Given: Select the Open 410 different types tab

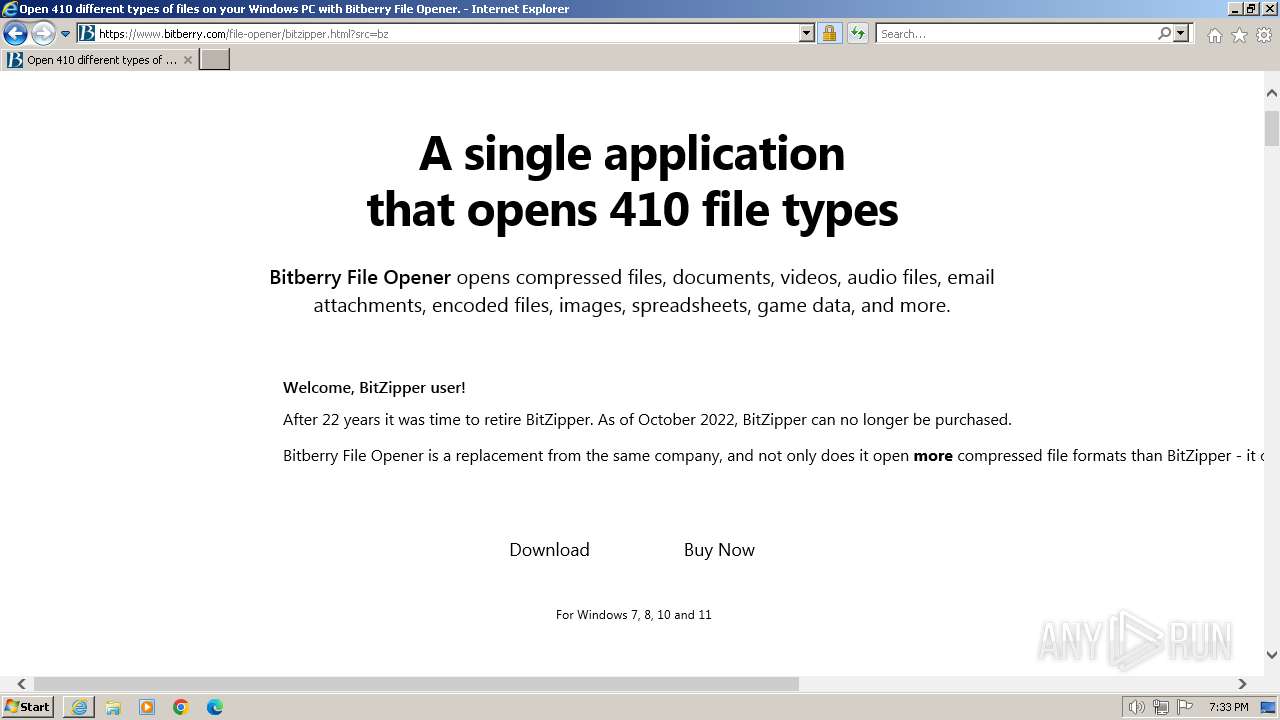Looking at the screenshot, I should coord(100,60).
